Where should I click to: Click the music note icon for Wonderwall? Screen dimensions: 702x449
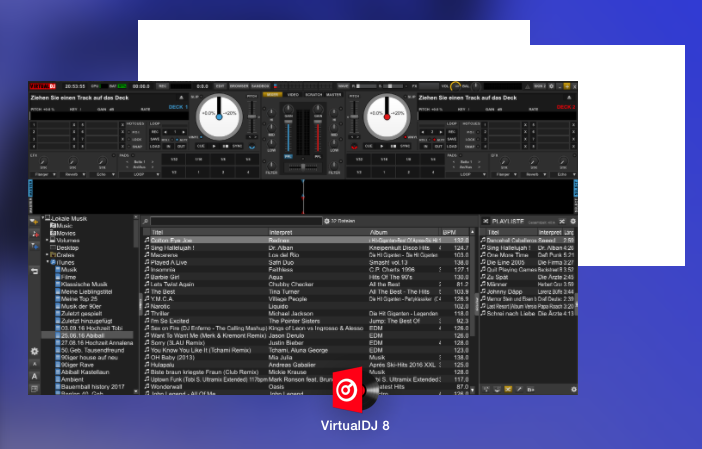click(146, 386)
